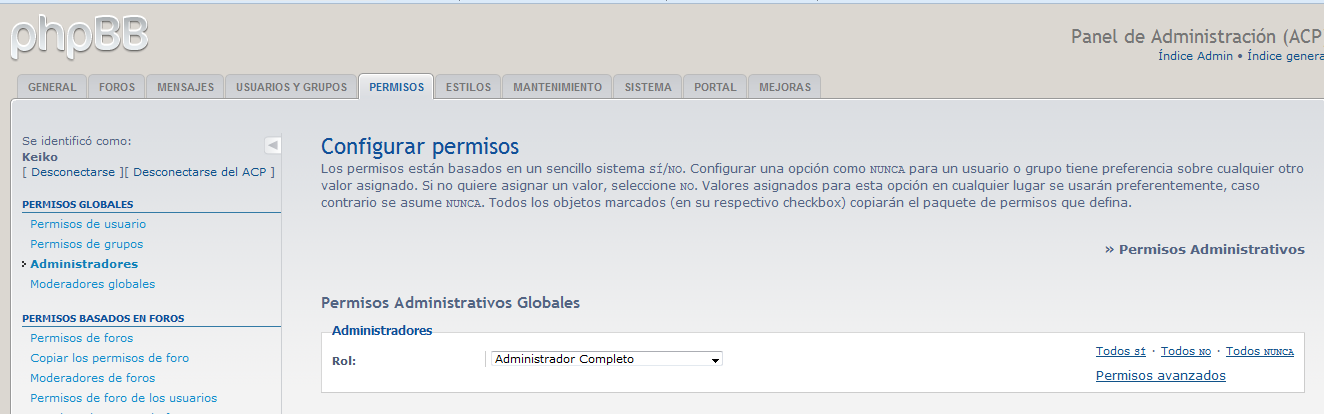Click the Rol: label
Screen dimensions: 1324x414
tap(344, 361)
